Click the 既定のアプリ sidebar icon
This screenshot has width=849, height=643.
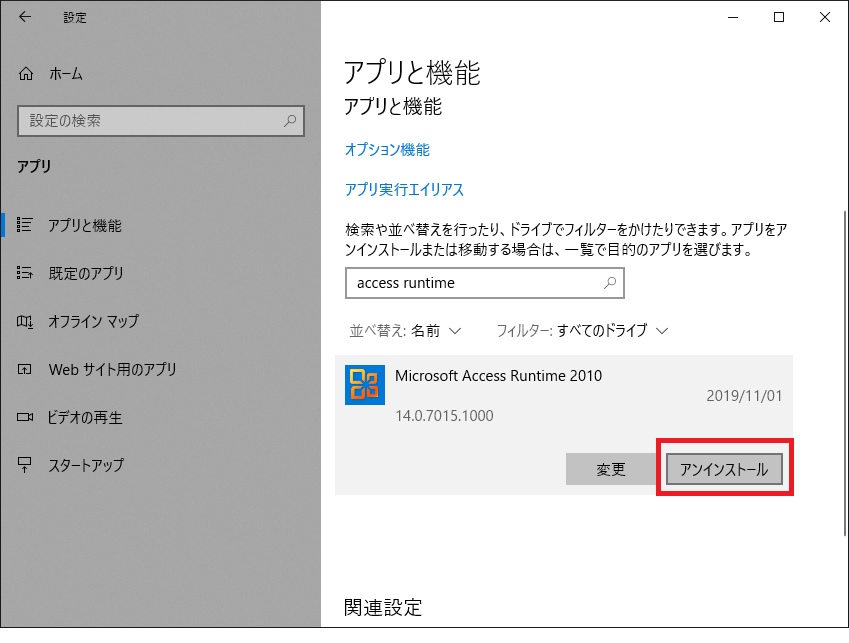pos(26,273)
